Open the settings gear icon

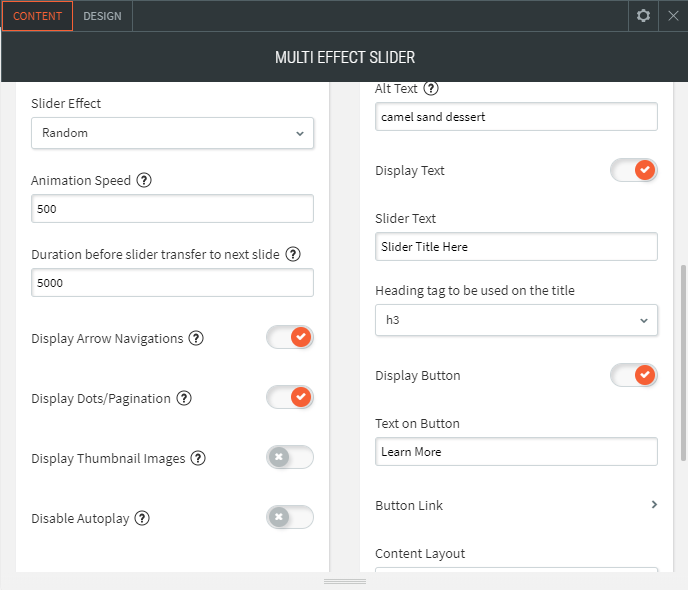pyautogui.click(x=643, y=16)
